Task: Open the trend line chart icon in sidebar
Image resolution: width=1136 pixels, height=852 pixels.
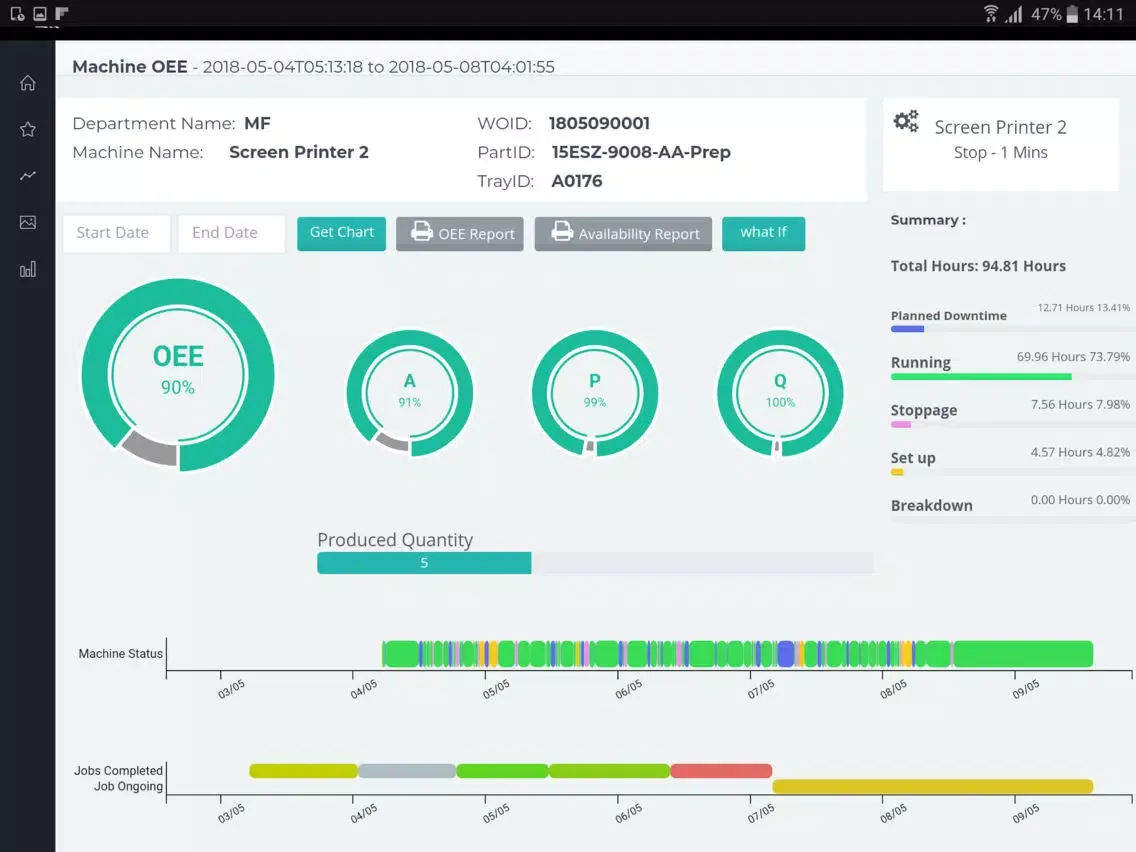Action: 28,175
